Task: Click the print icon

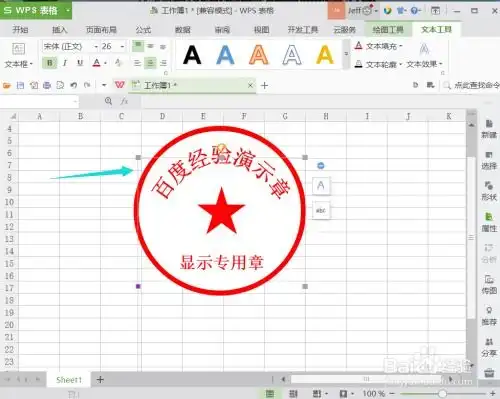Action: (47, 86)
